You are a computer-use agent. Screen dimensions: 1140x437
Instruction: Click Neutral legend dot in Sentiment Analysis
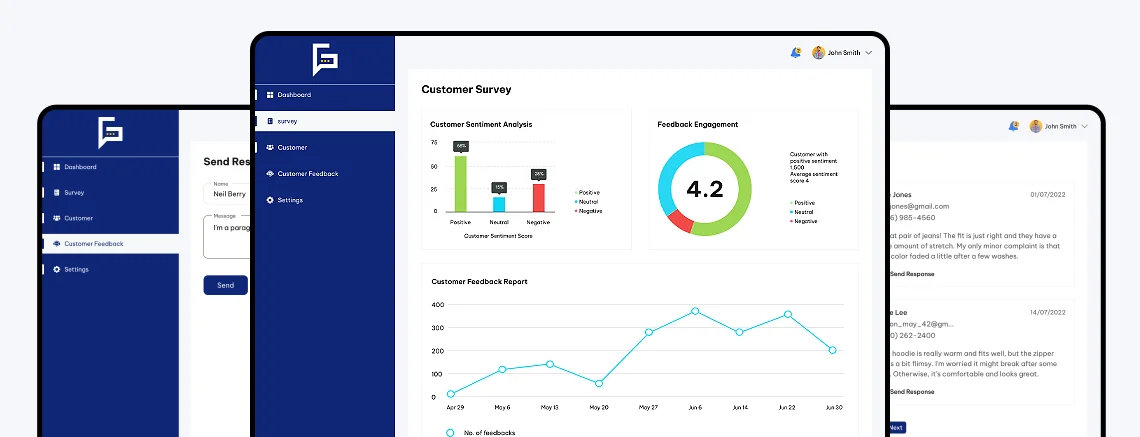[x=576, y=202]
